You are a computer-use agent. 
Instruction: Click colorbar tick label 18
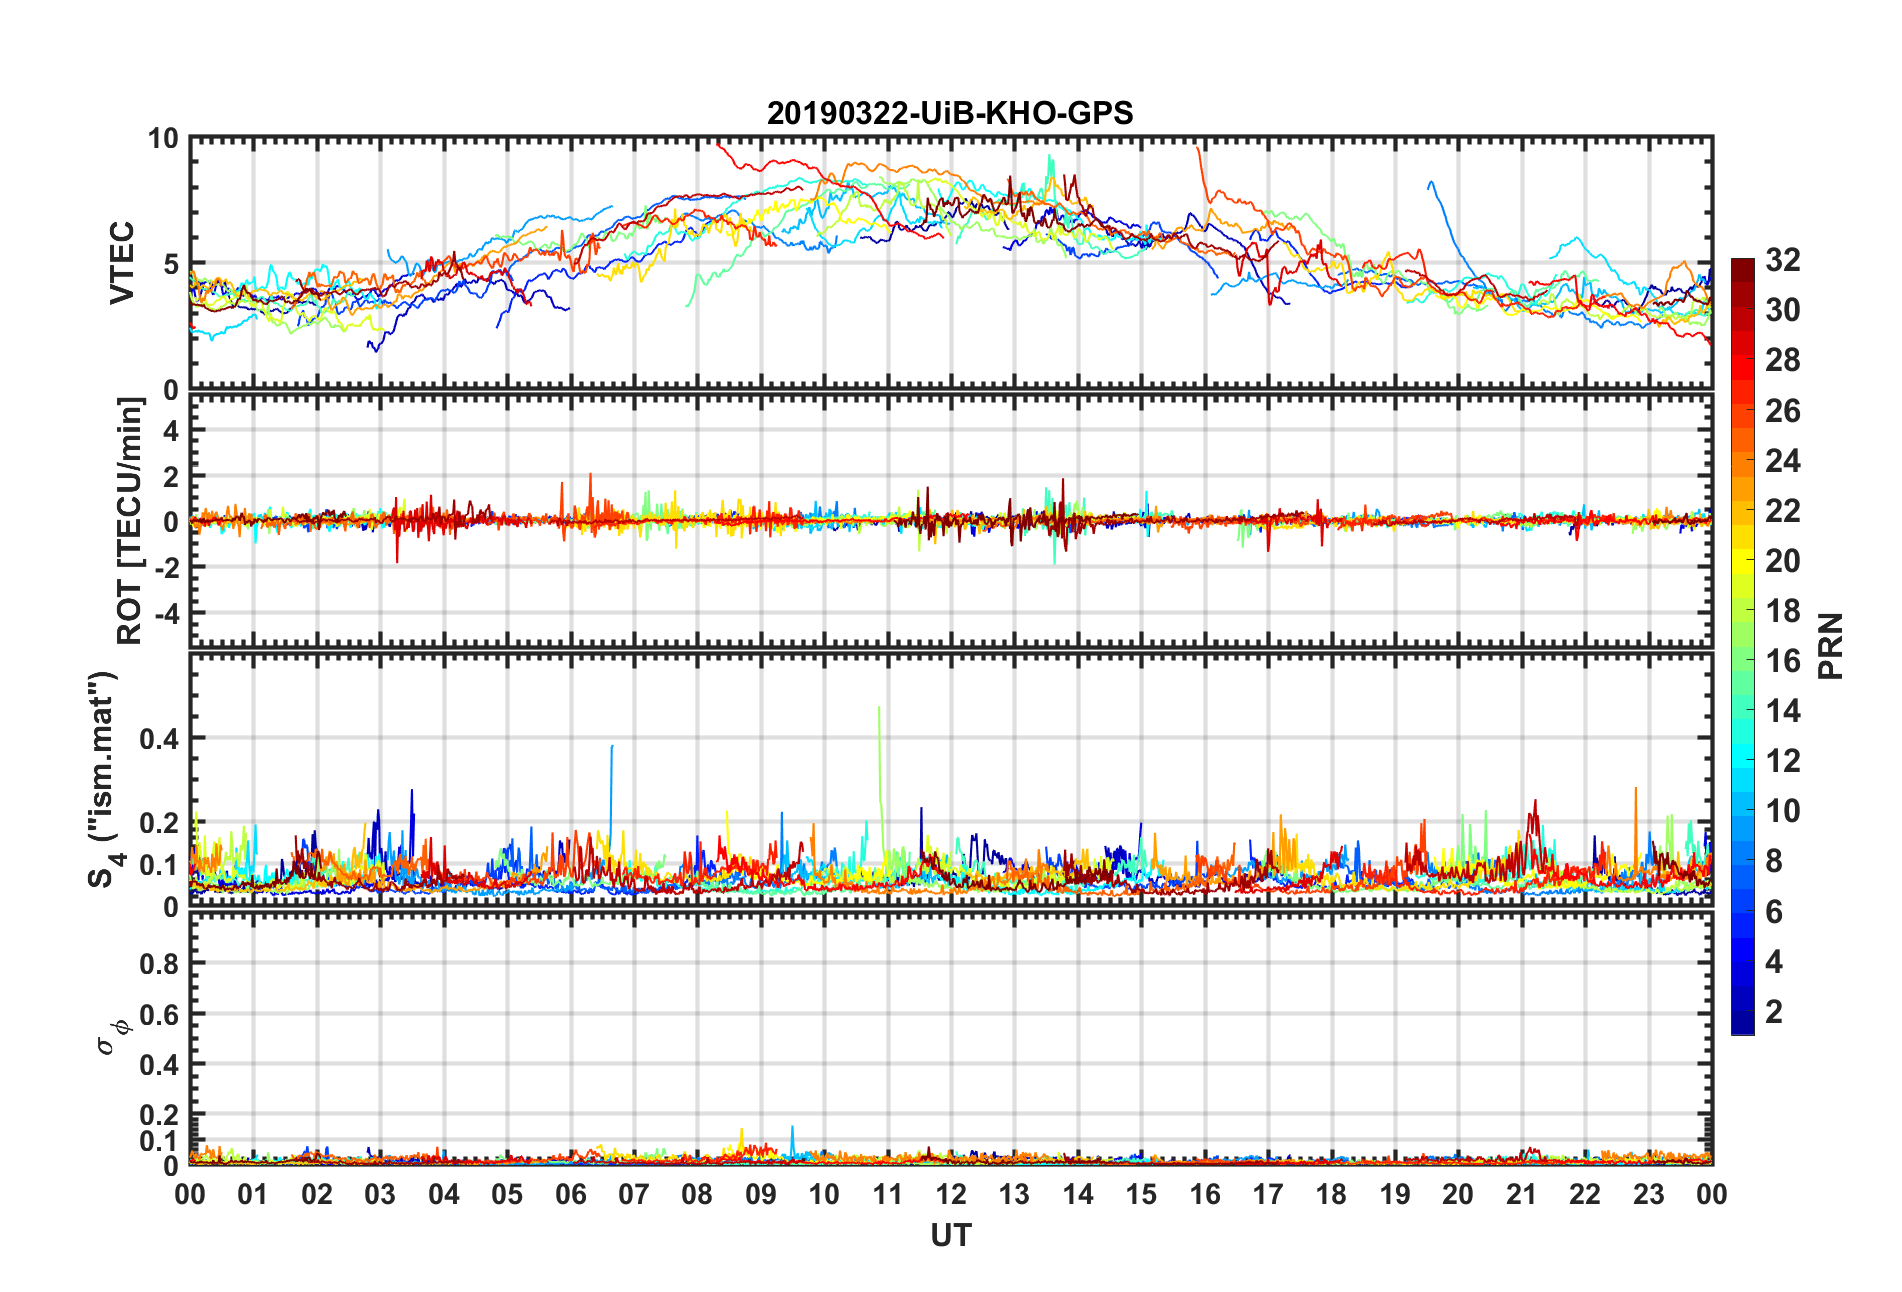1782,610
